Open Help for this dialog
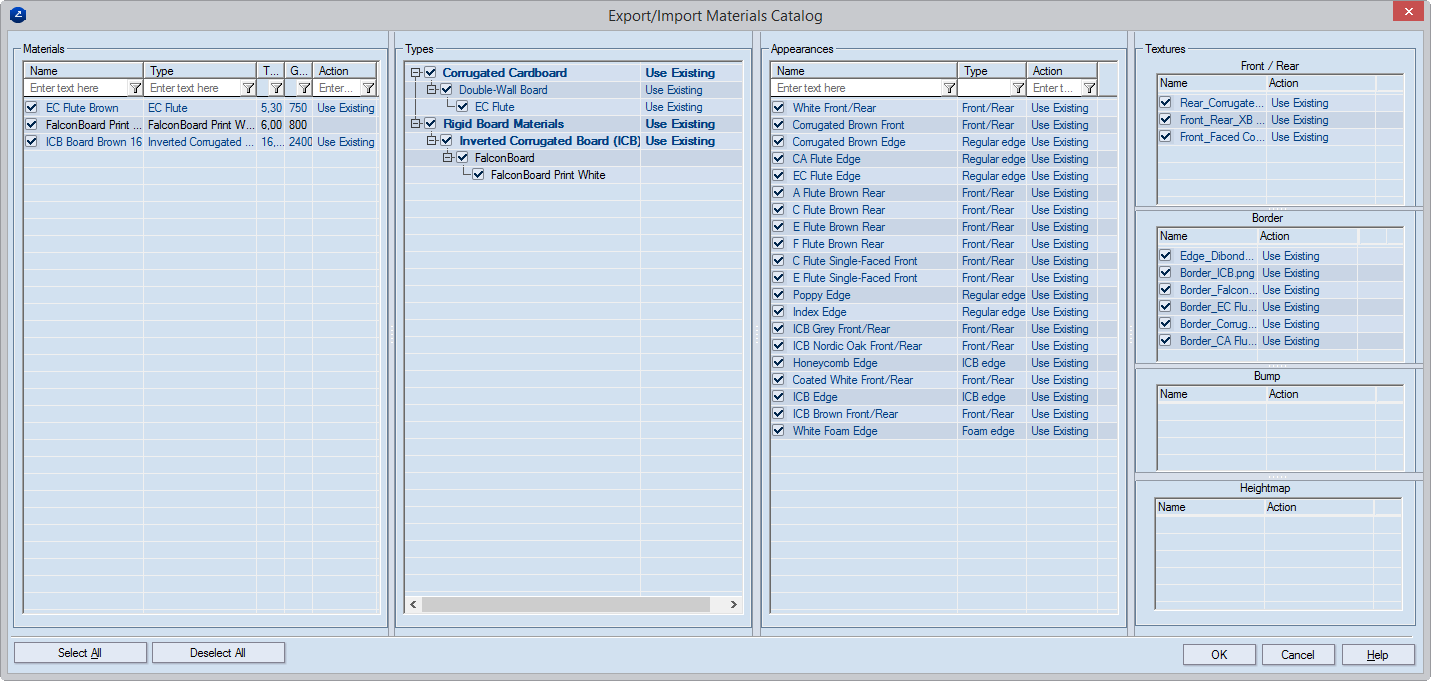 point(1378,655)
